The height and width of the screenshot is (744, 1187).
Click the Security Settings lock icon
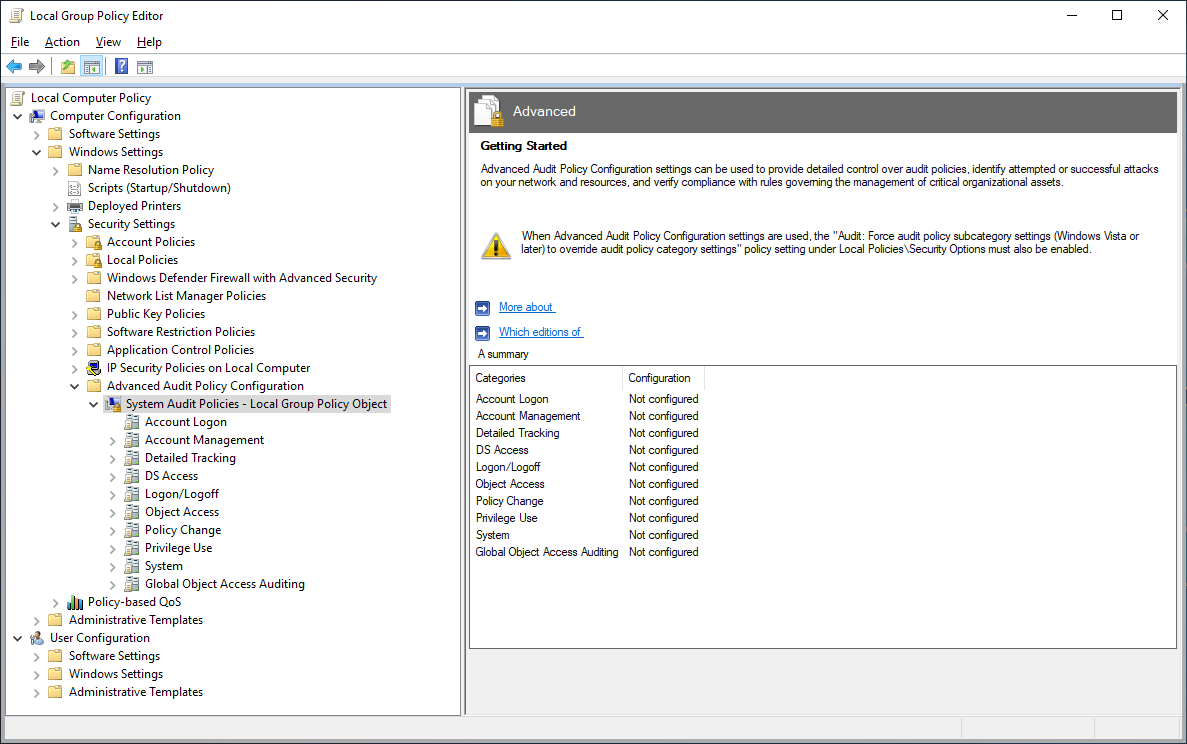(75, 224)
